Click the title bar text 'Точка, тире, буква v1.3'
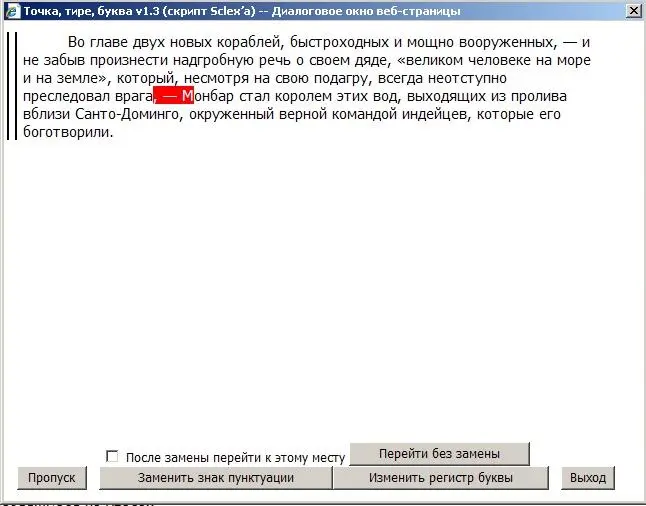This screenshot has width=646, height=506. 91,11
